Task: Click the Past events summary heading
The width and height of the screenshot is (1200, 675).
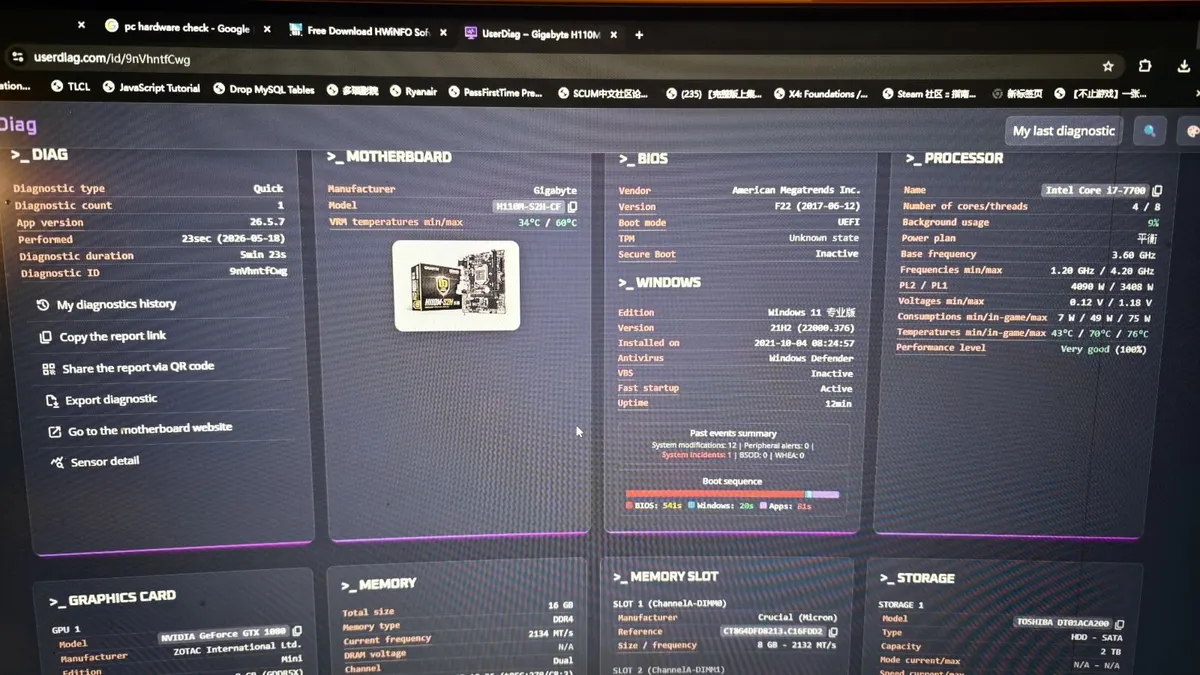Action: [733, 434]
